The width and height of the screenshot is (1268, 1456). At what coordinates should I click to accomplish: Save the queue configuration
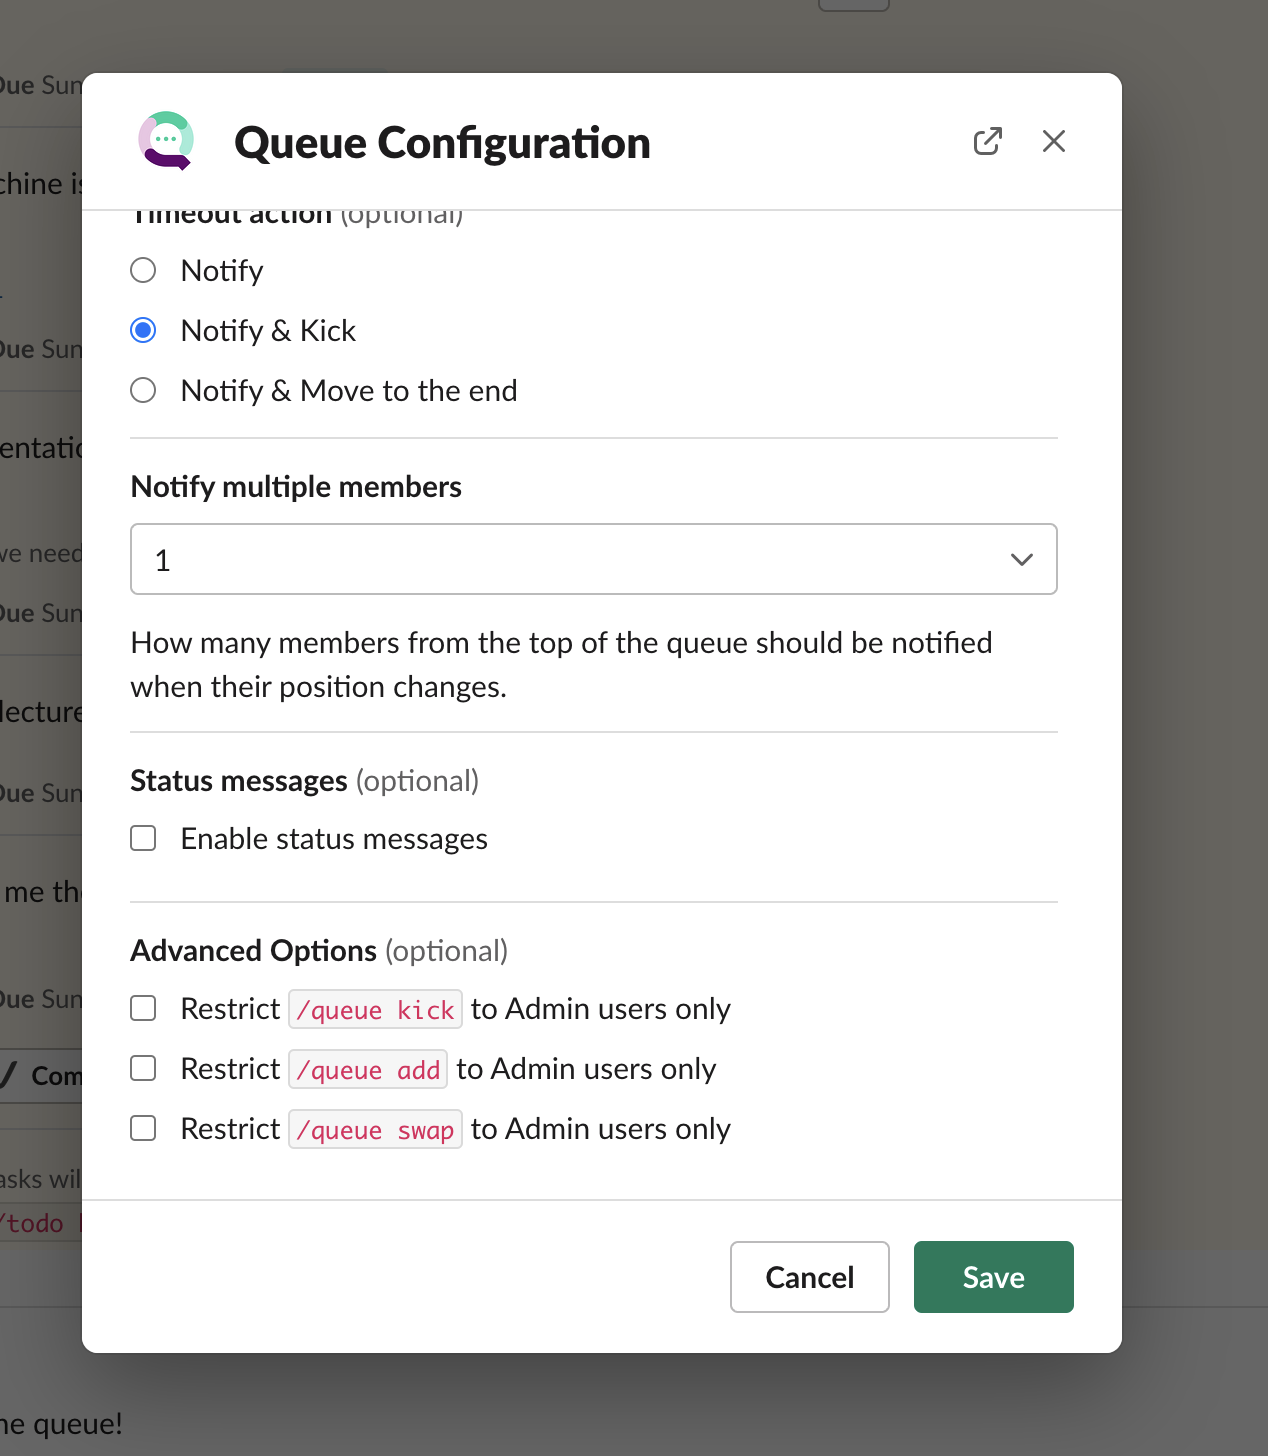click(x=993, y=1277)
